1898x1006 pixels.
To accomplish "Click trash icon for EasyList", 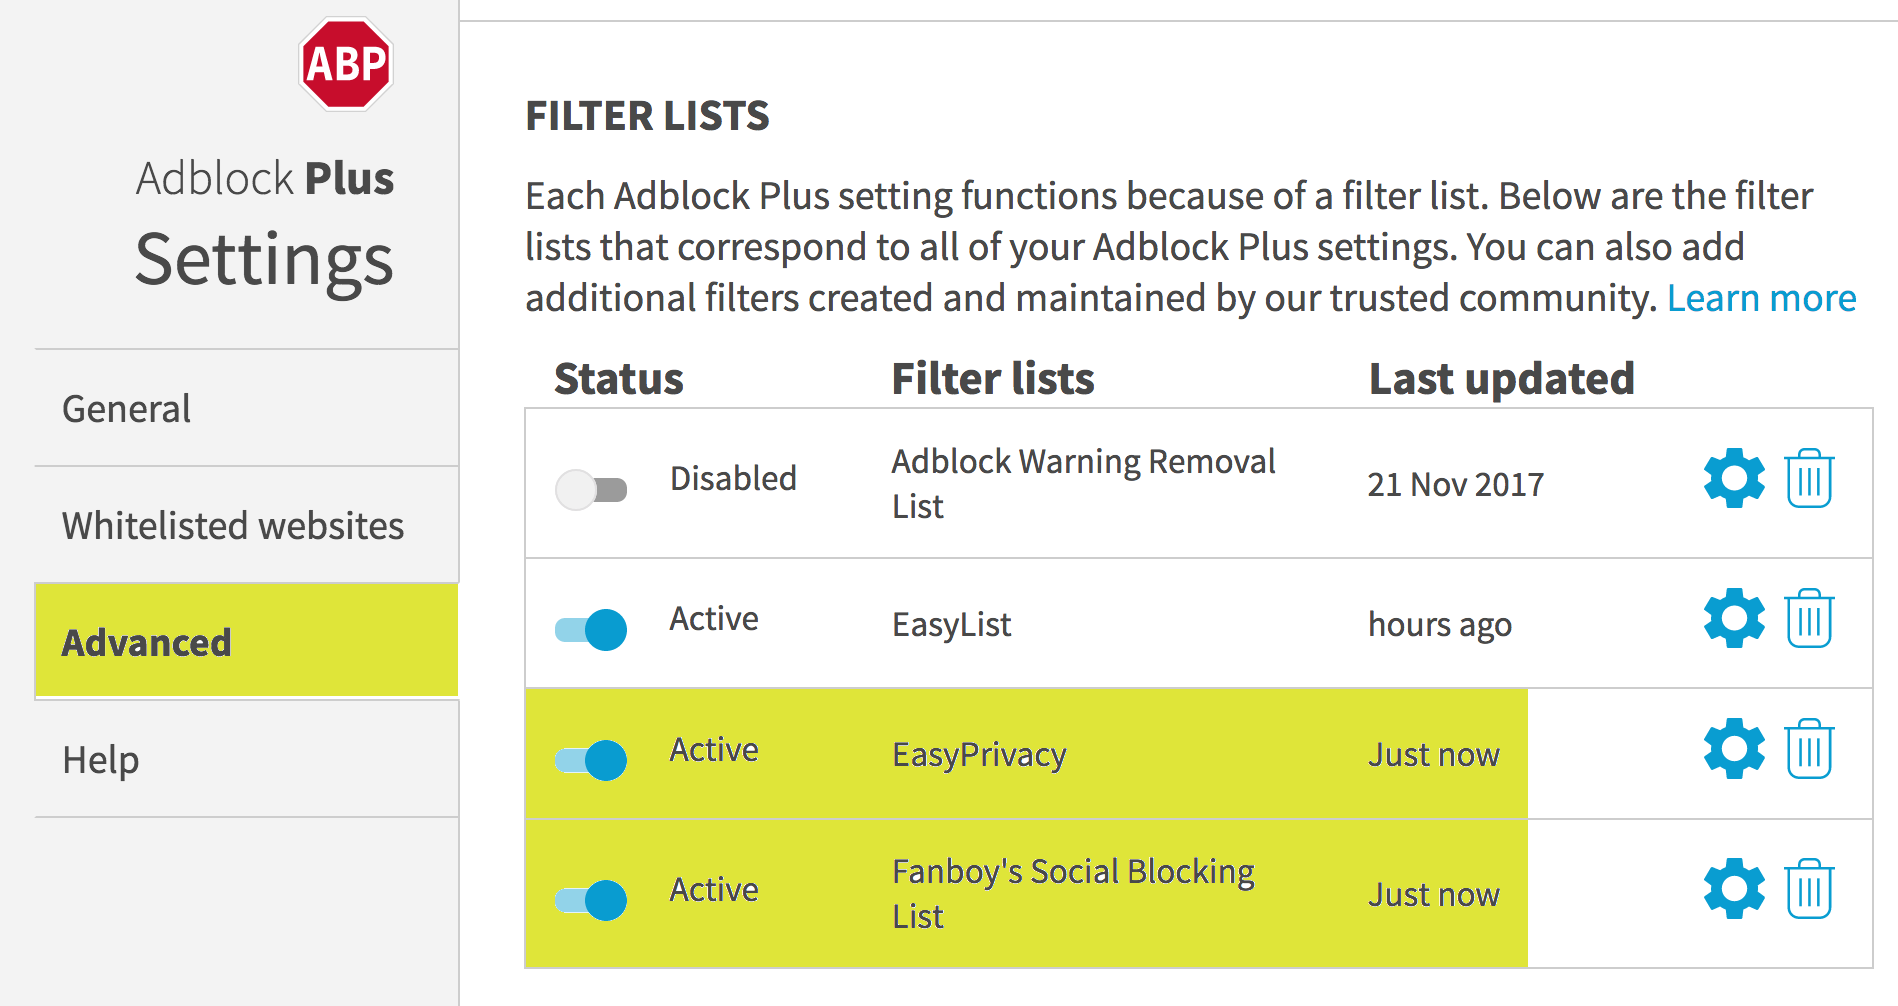I will tap(1809, 618).
